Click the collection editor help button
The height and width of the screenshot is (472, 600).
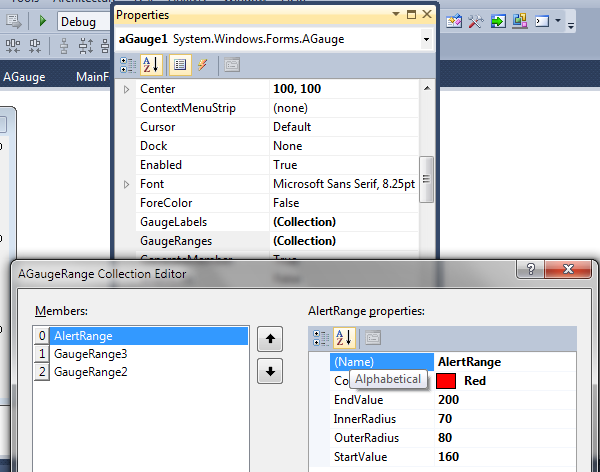(x=531, y=269)
